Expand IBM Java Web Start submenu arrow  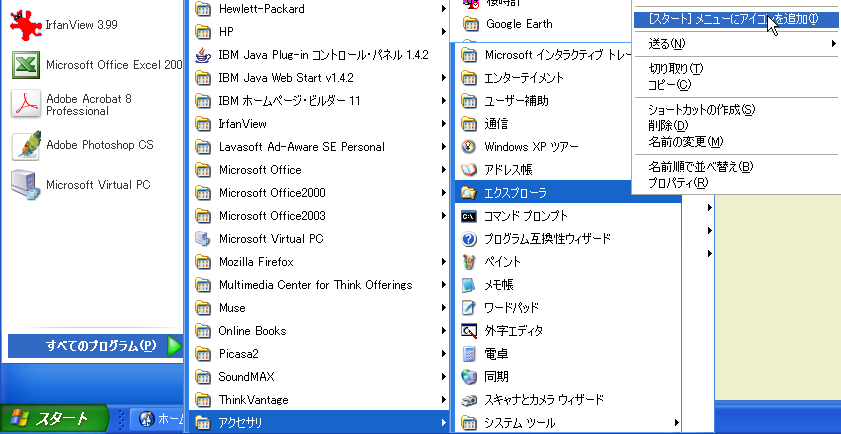[444, 78]
